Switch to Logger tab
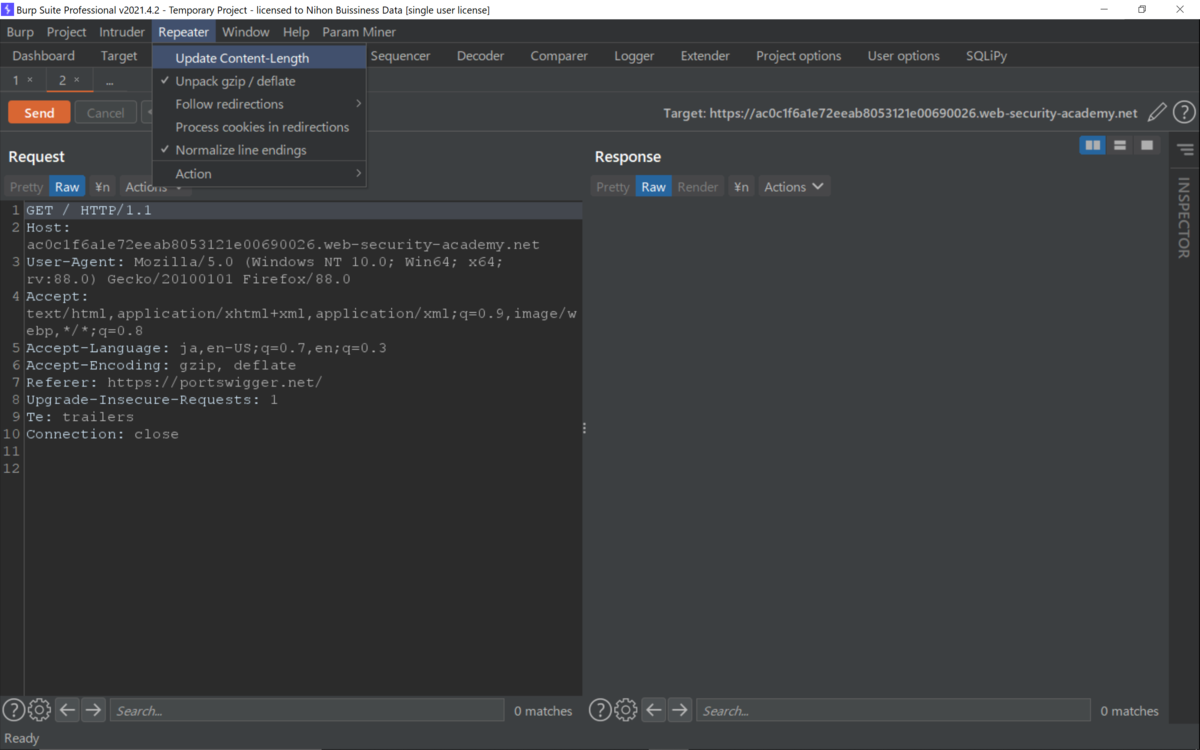1200x750 pixels. [x=634, y=56]
